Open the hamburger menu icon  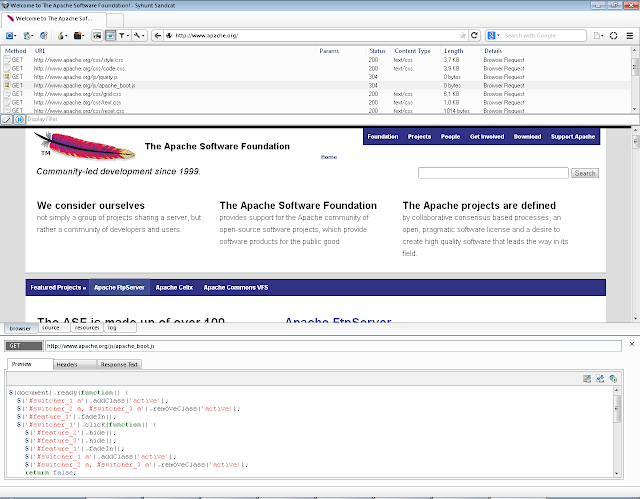pos(630,36)
